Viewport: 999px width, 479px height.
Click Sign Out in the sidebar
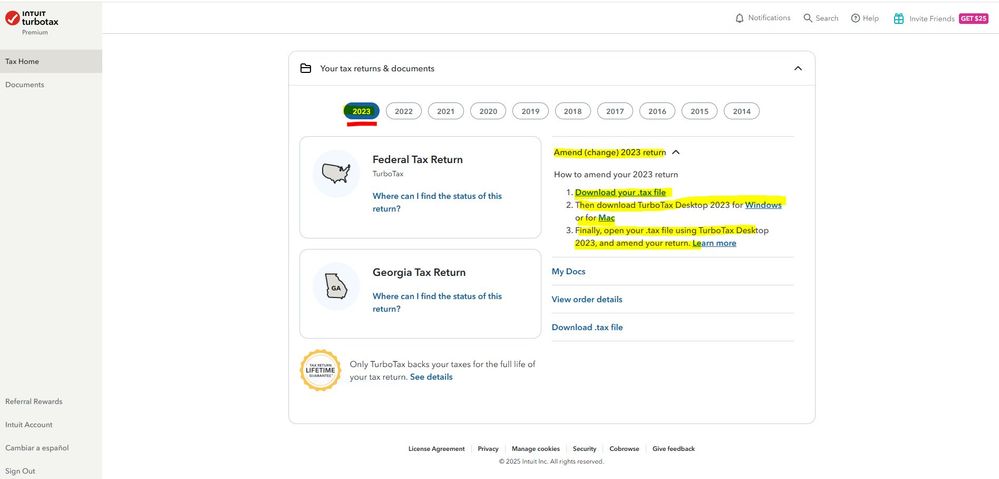pos(19,471)
